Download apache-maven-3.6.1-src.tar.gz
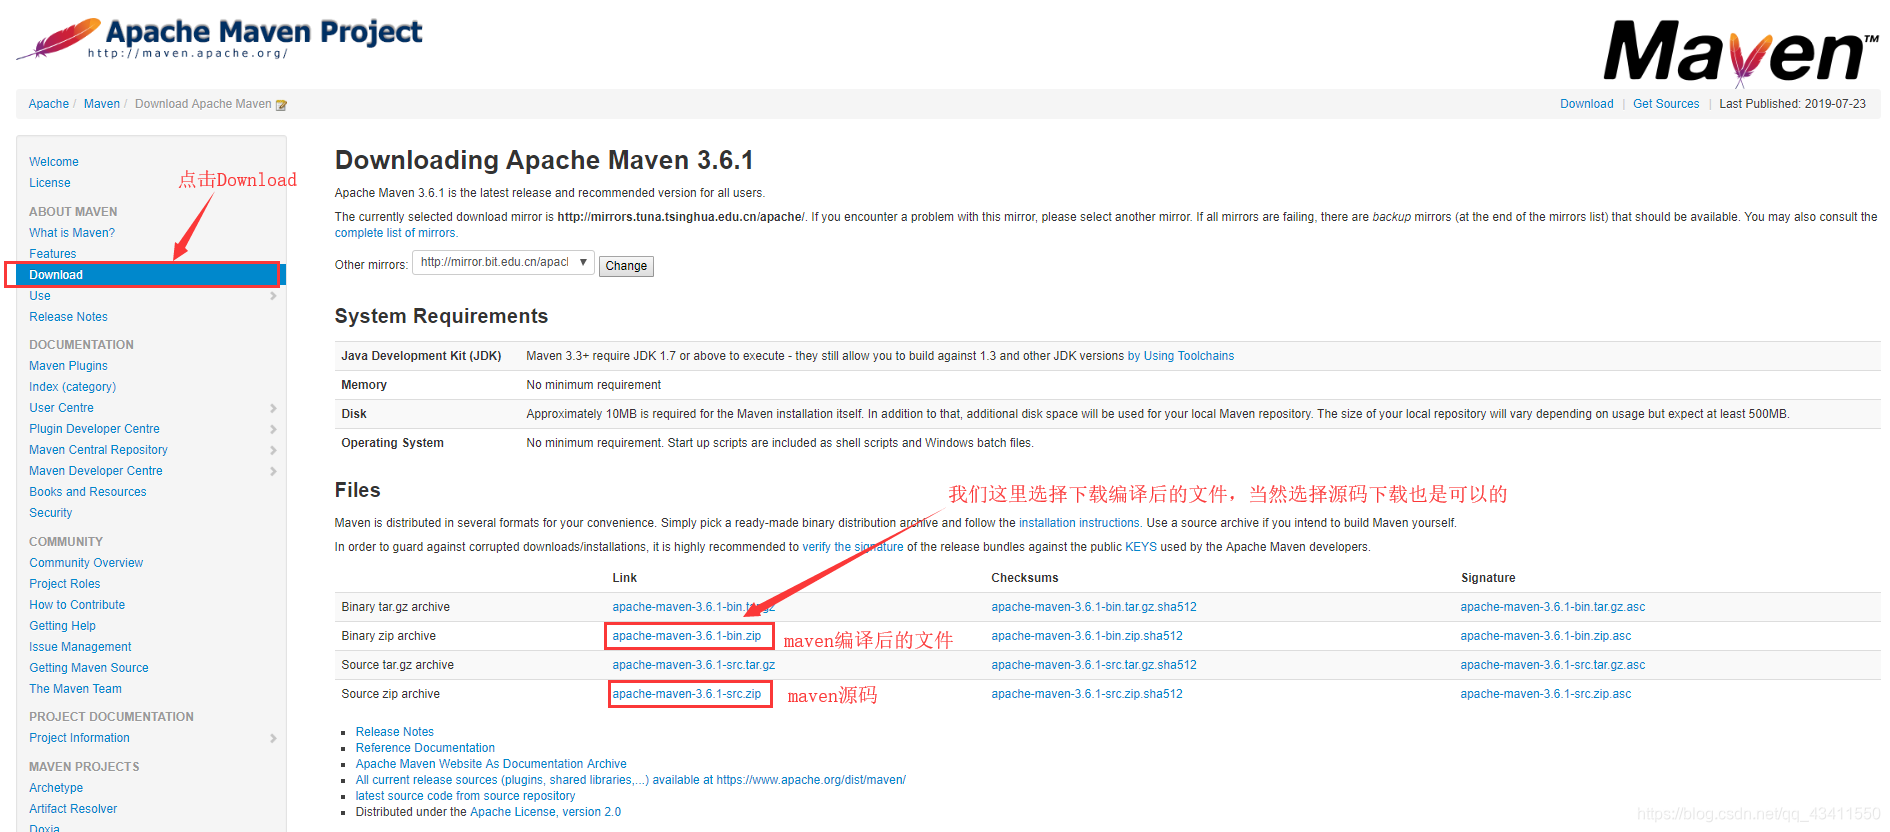Screen dimensions: 1890x832 (694, 665)
